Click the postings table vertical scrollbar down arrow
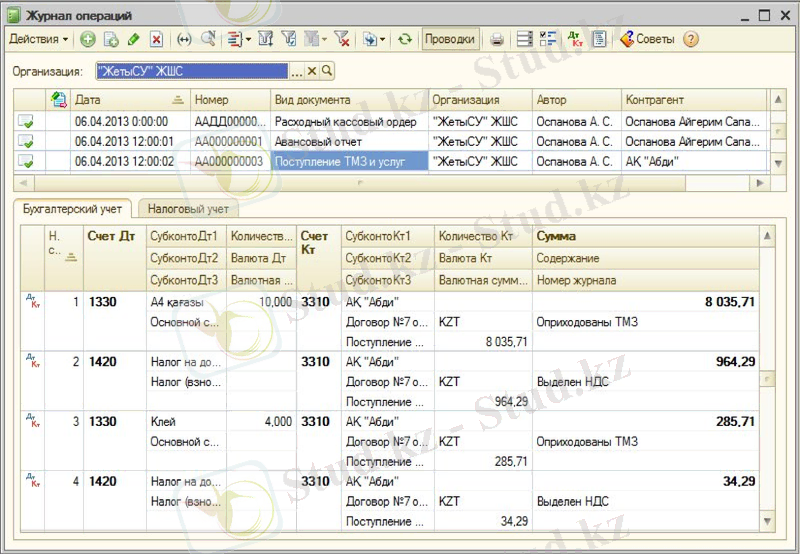Image resolution: width=800 pixels, height=554 pixels. tap(767, 523)
